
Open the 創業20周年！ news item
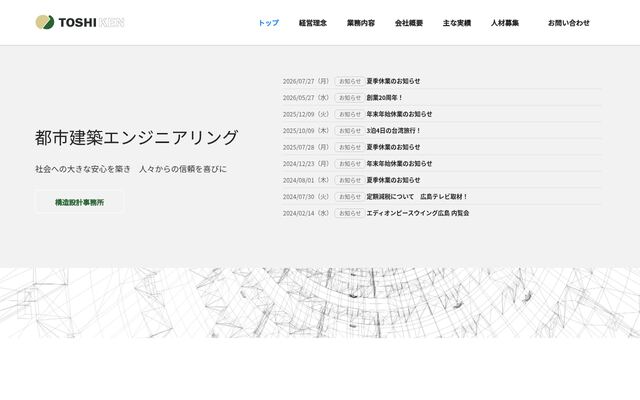pyautogui.click(x=384, y=98)
